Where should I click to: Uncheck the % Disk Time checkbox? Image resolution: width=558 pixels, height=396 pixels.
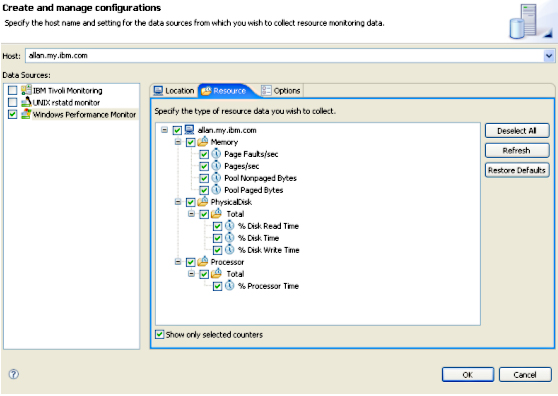217,238
